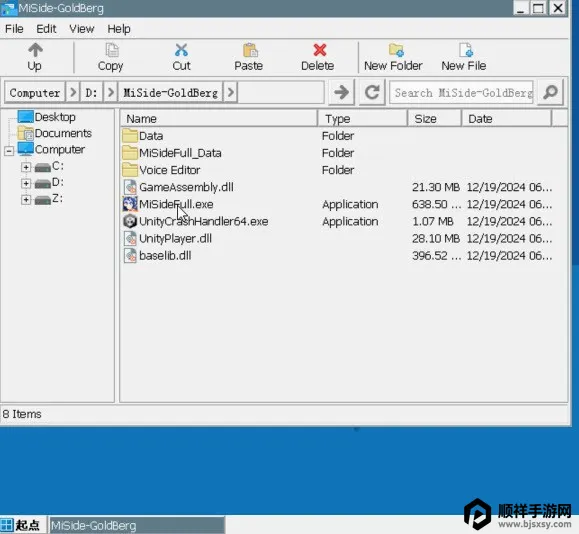Go up one folder level
The image size is (579, 534).
click(x=35, y=57)
